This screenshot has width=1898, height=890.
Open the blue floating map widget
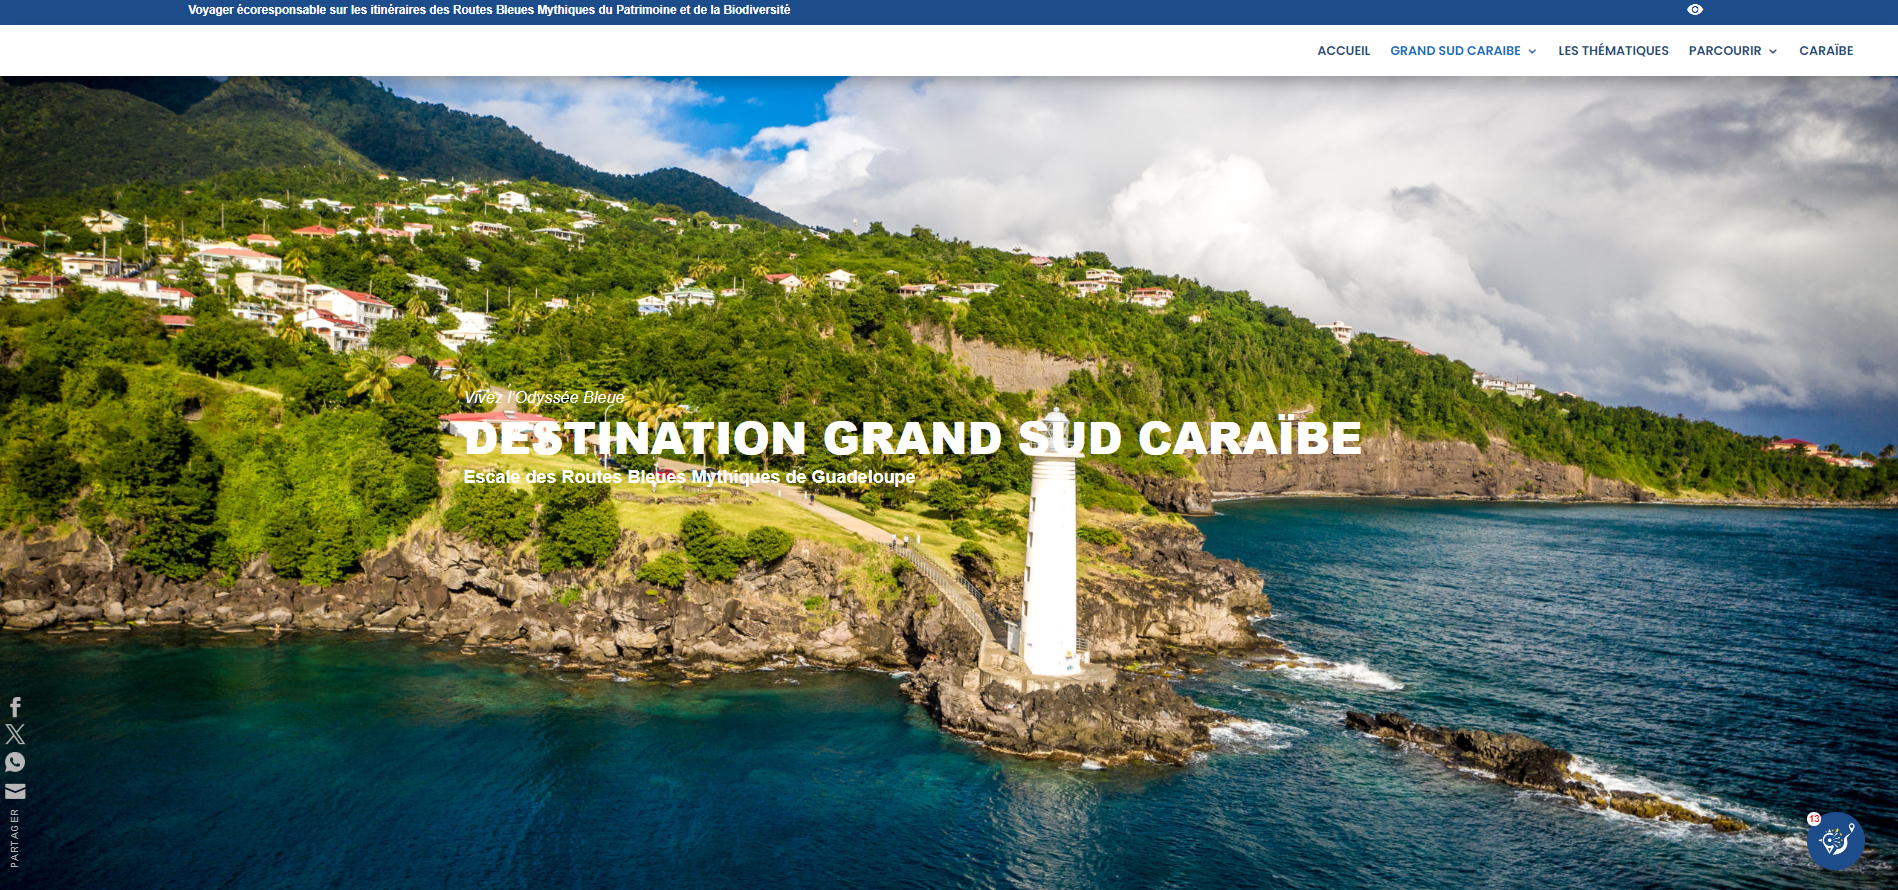coord(1835,841)
